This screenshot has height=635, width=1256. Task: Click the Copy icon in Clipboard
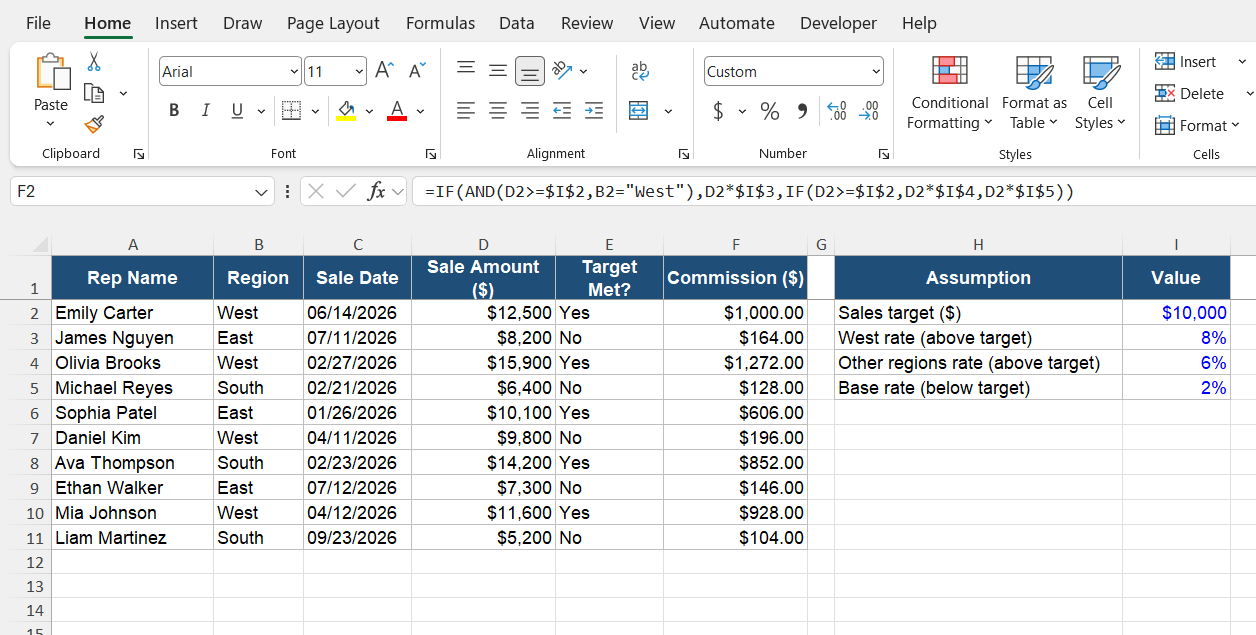click(x=94, y=93)
